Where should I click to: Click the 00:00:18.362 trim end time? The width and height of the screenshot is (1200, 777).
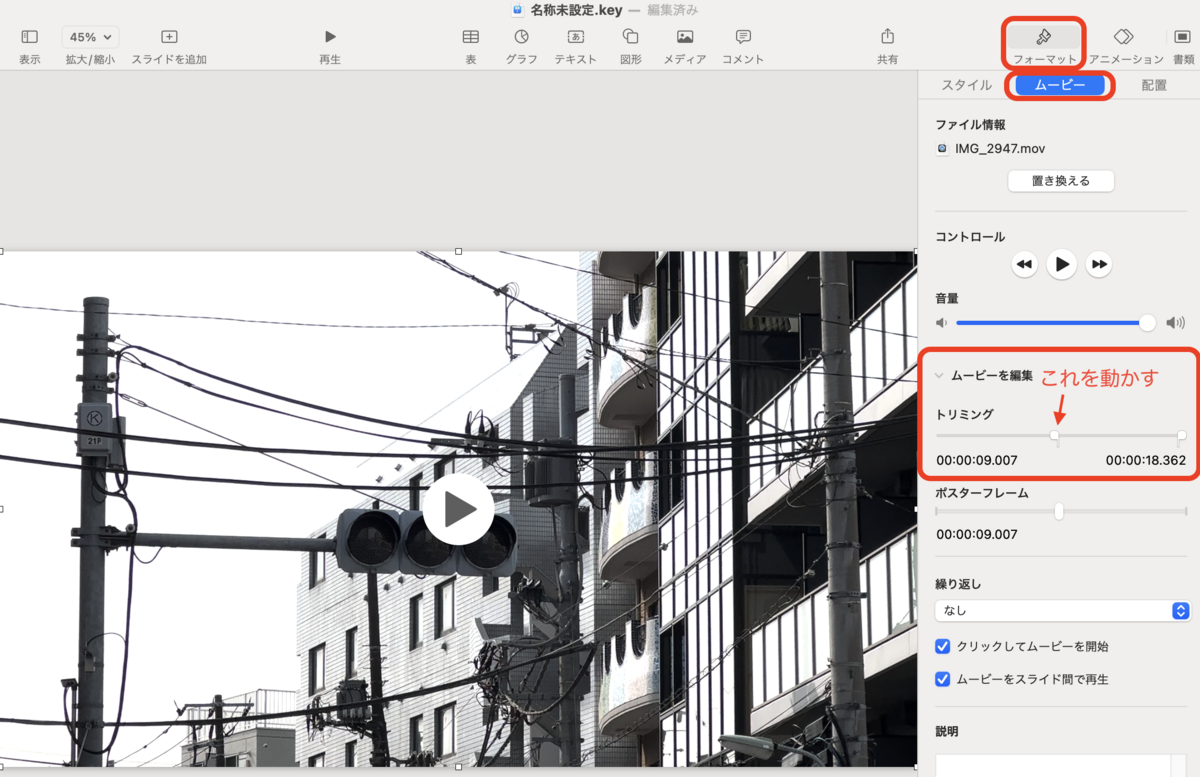pyautogui.click(x=1145, y=461)
